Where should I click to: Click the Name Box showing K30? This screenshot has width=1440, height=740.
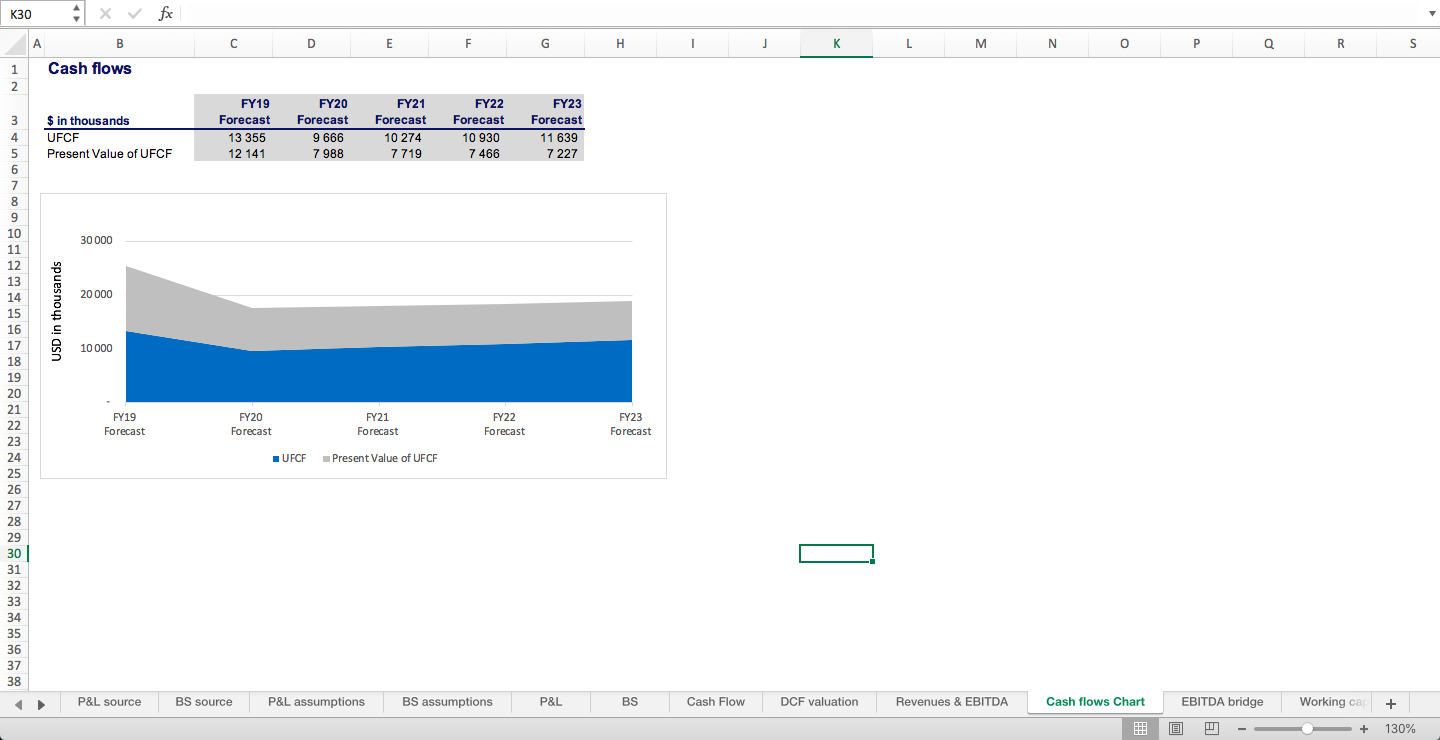point(30,13)
